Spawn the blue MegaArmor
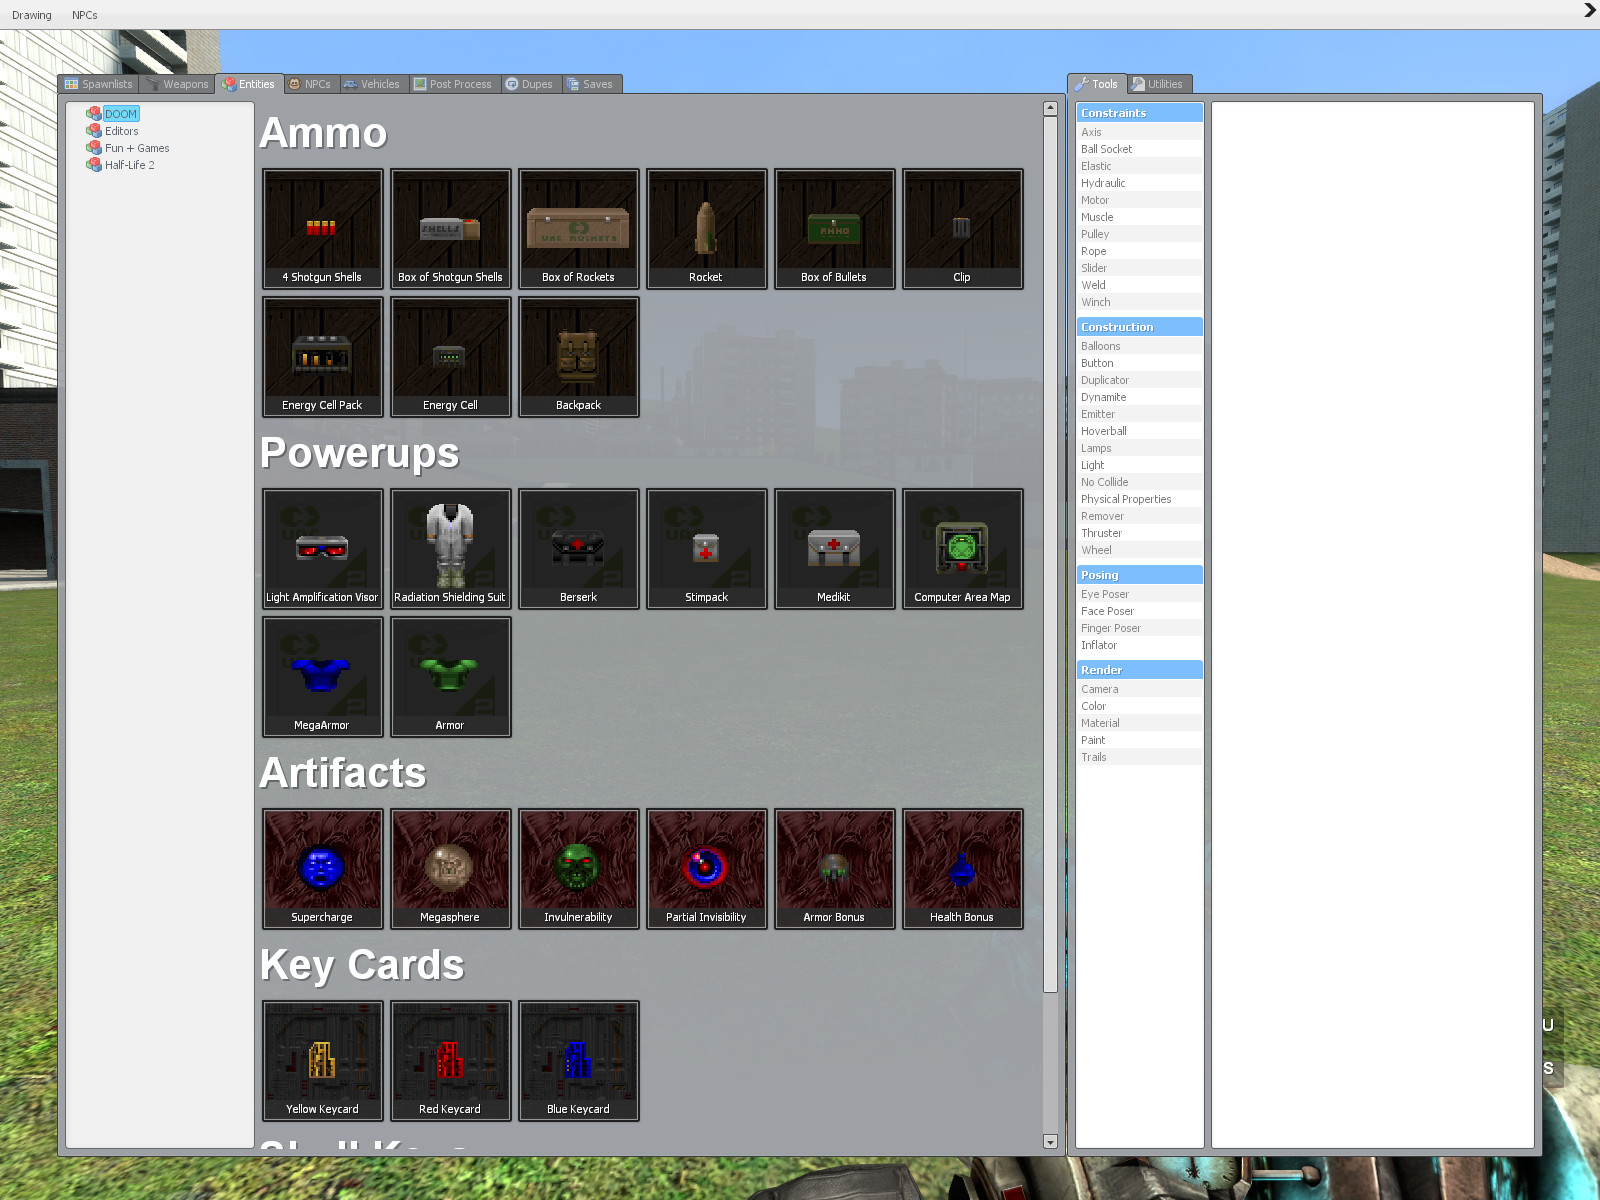Screen dimensions: 1600x1200 click(x=322, y=677)
